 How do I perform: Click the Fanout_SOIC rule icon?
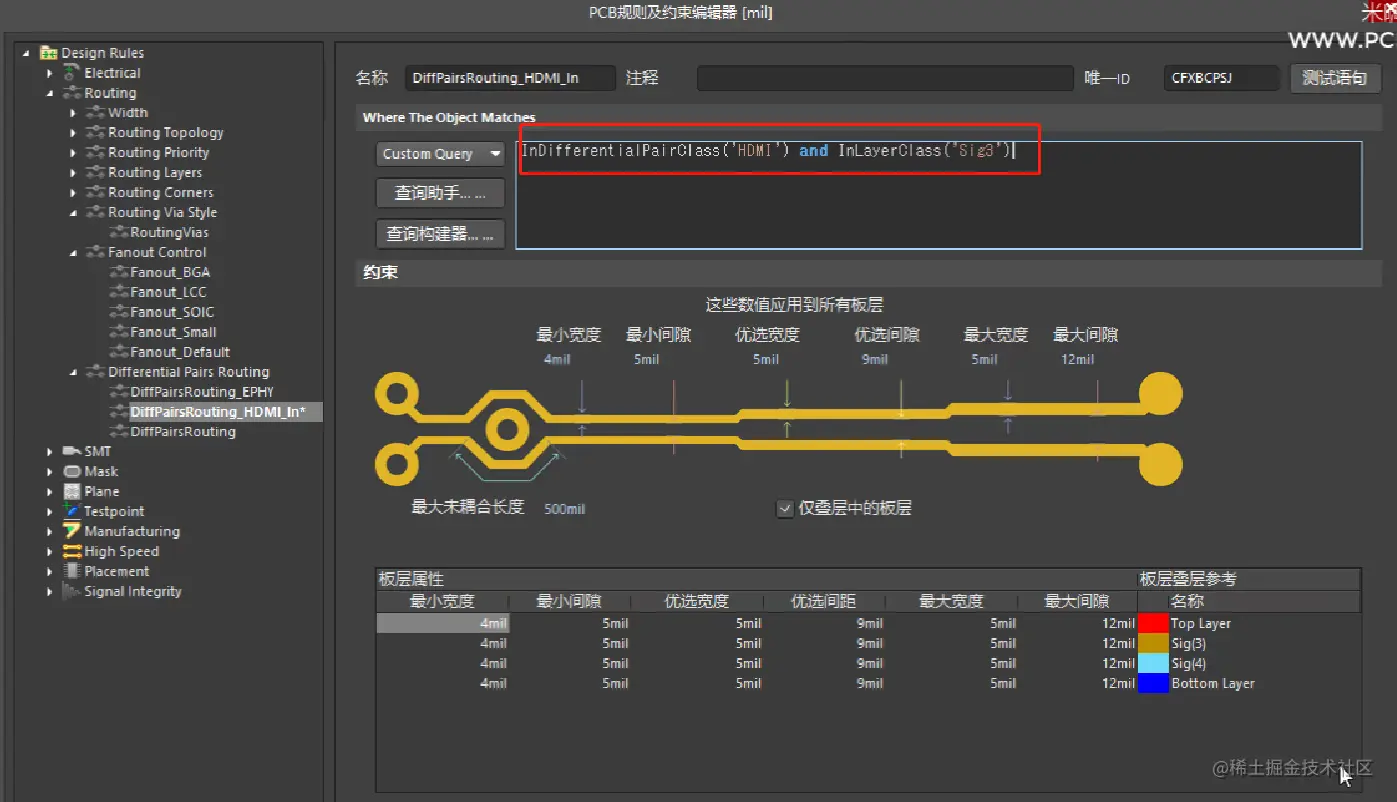(x=119, y=312)
